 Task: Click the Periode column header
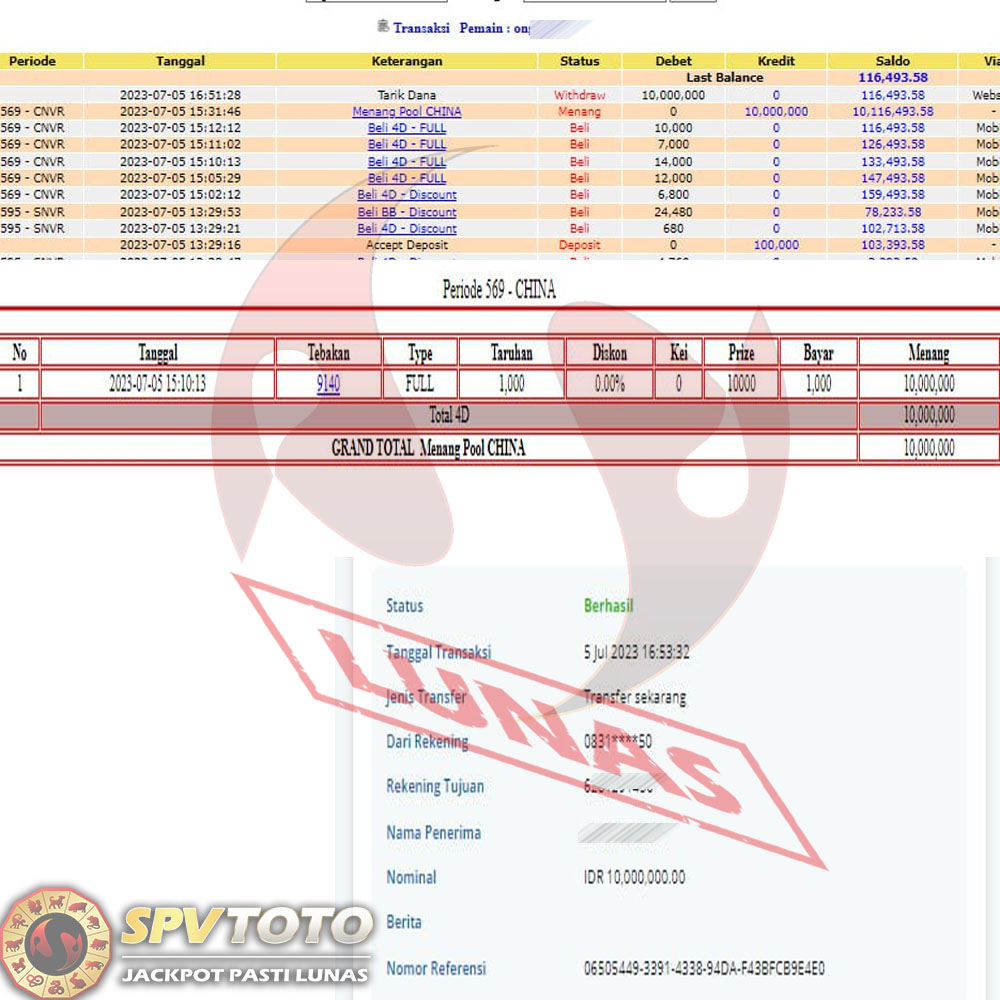[x=32, y=61]
